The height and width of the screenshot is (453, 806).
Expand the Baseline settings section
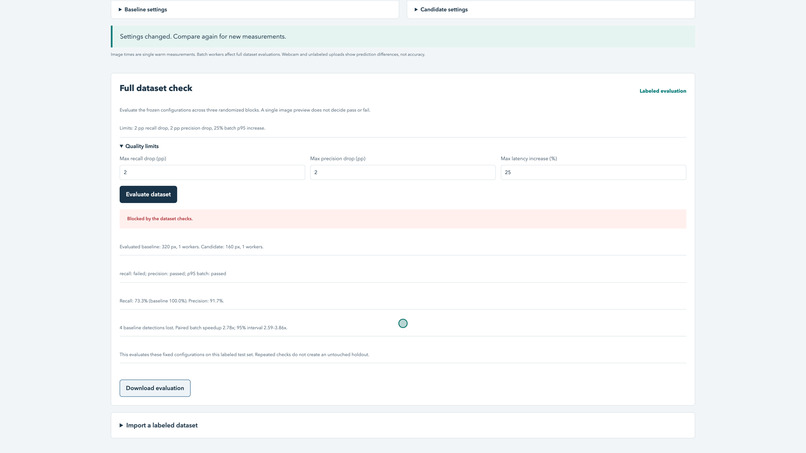143,9
